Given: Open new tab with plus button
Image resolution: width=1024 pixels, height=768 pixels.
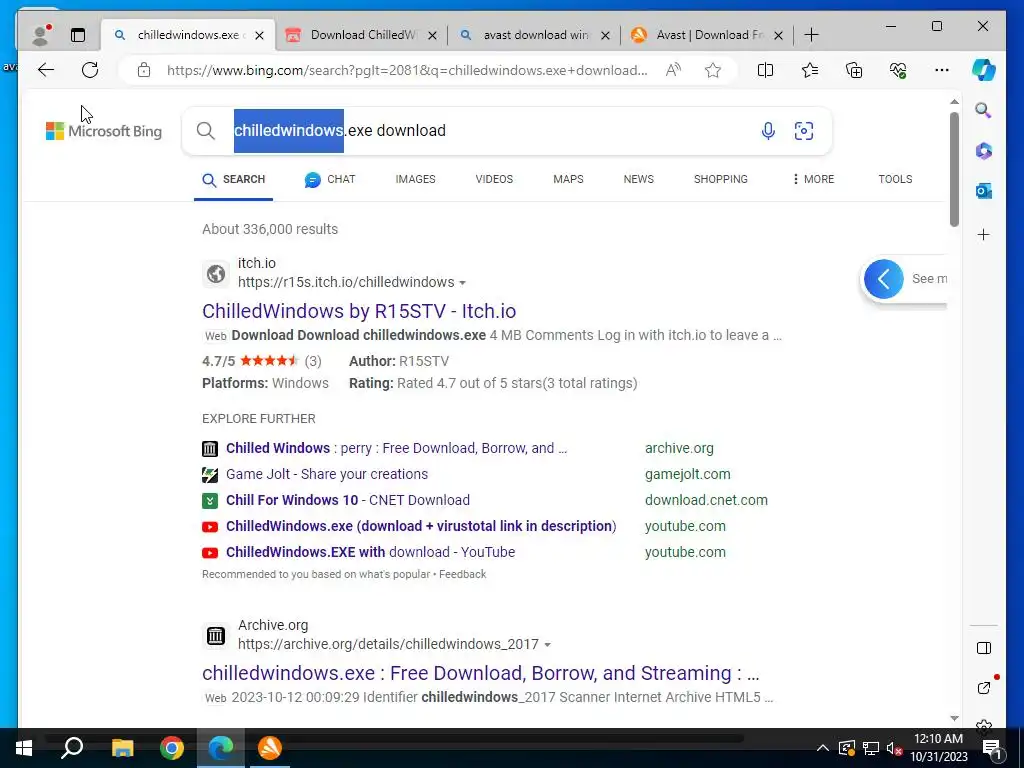Looking at the screenshot, I should tap(811, 35).
